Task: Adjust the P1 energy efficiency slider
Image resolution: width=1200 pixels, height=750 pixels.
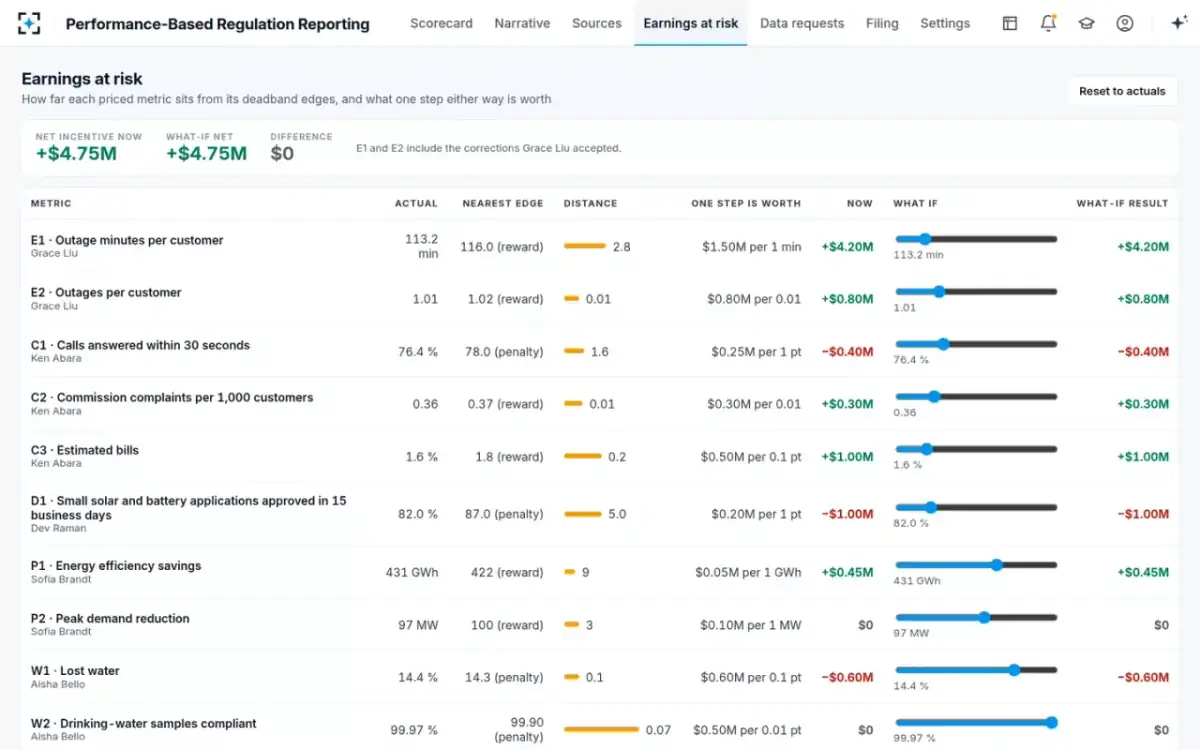Action: [x=976, y=565]
